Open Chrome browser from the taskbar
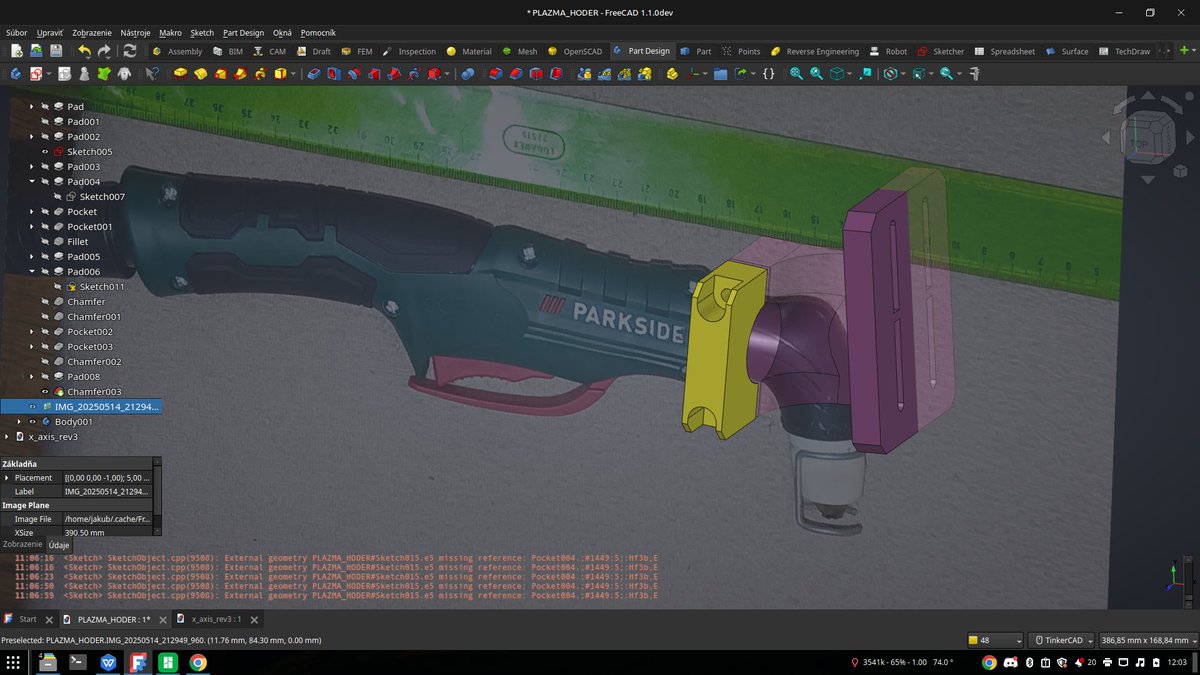Screen dimensions: 1200x675 click(x=198, y=662)
